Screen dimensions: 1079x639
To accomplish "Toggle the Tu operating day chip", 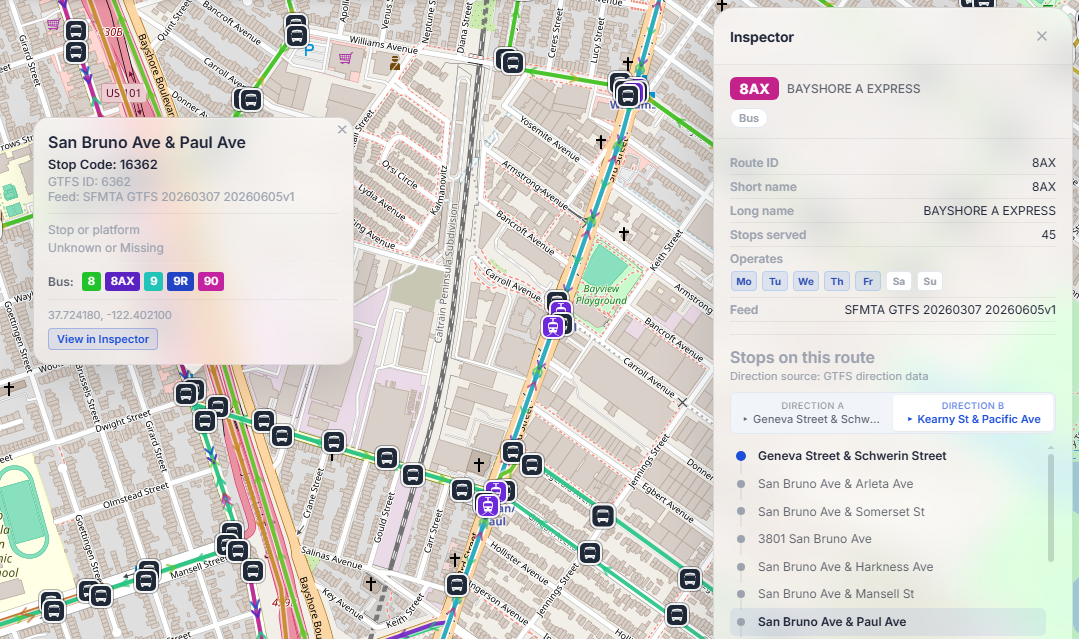I will (775, 281).
